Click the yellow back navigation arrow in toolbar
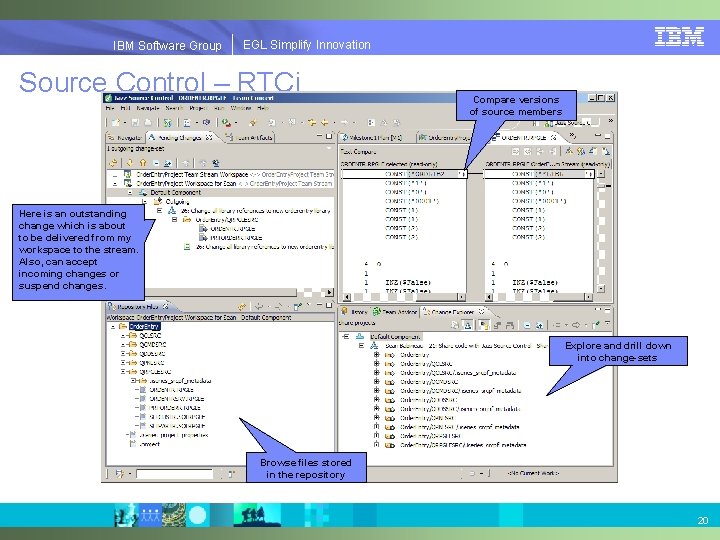The height and width of the screenshot is (540, 720). (x=325, y=123)
